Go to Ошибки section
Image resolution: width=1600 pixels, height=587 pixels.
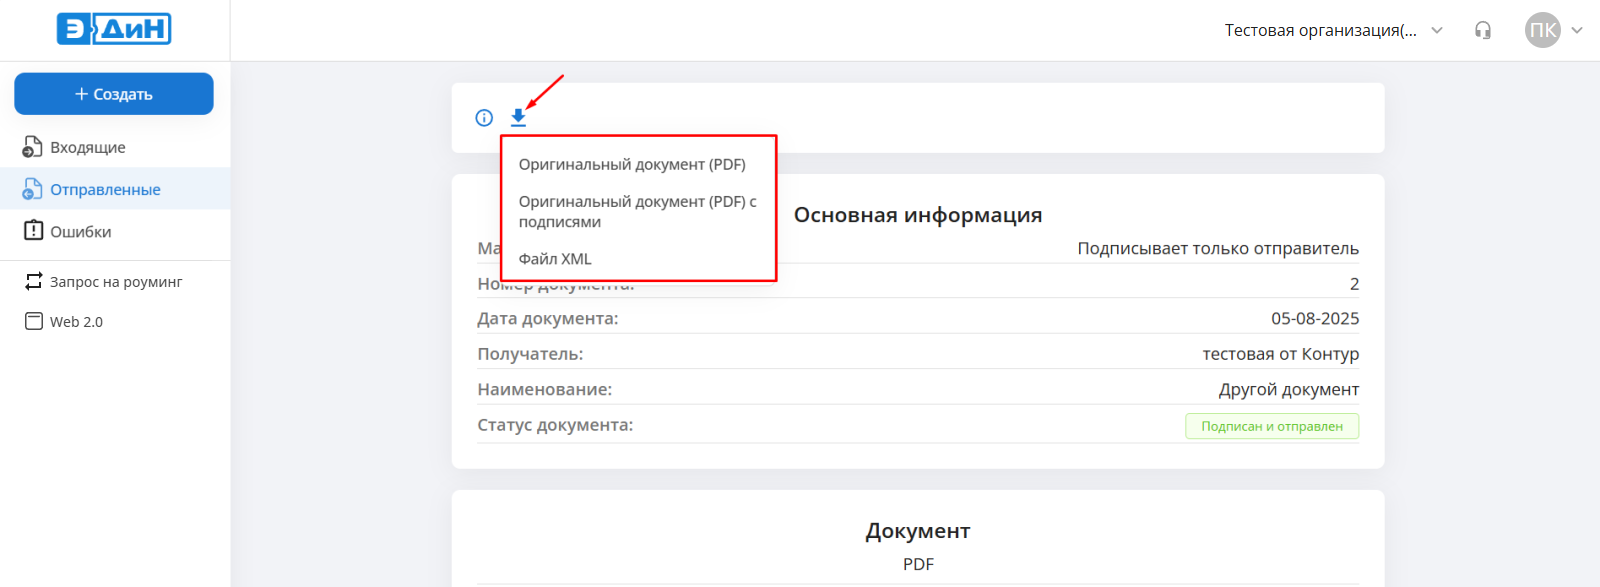81,231
